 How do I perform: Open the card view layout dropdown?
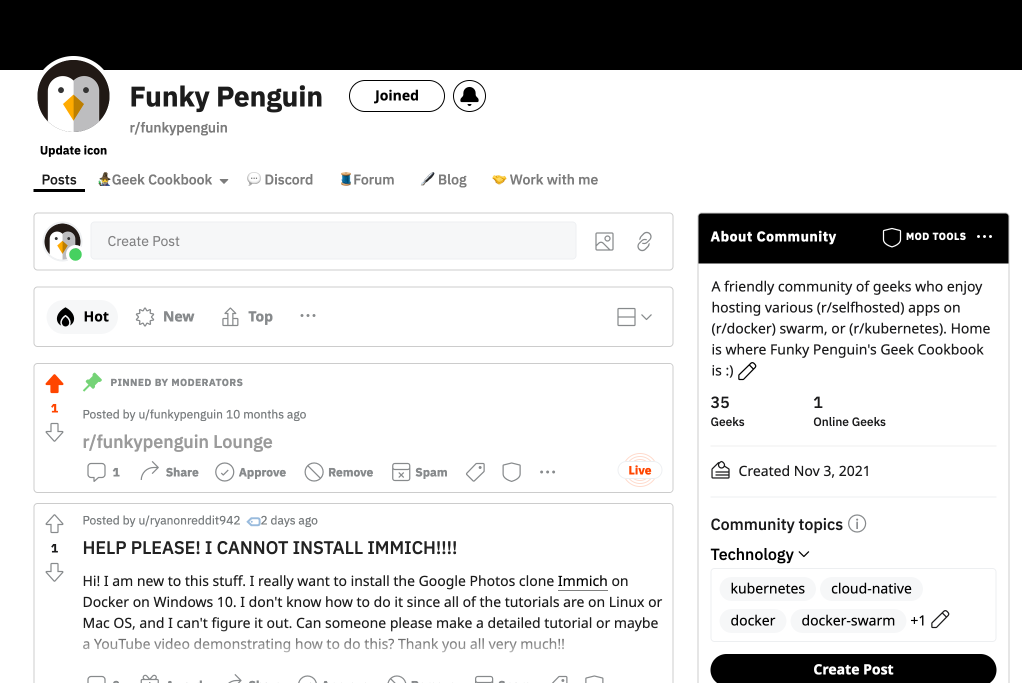tap(634, 317)
